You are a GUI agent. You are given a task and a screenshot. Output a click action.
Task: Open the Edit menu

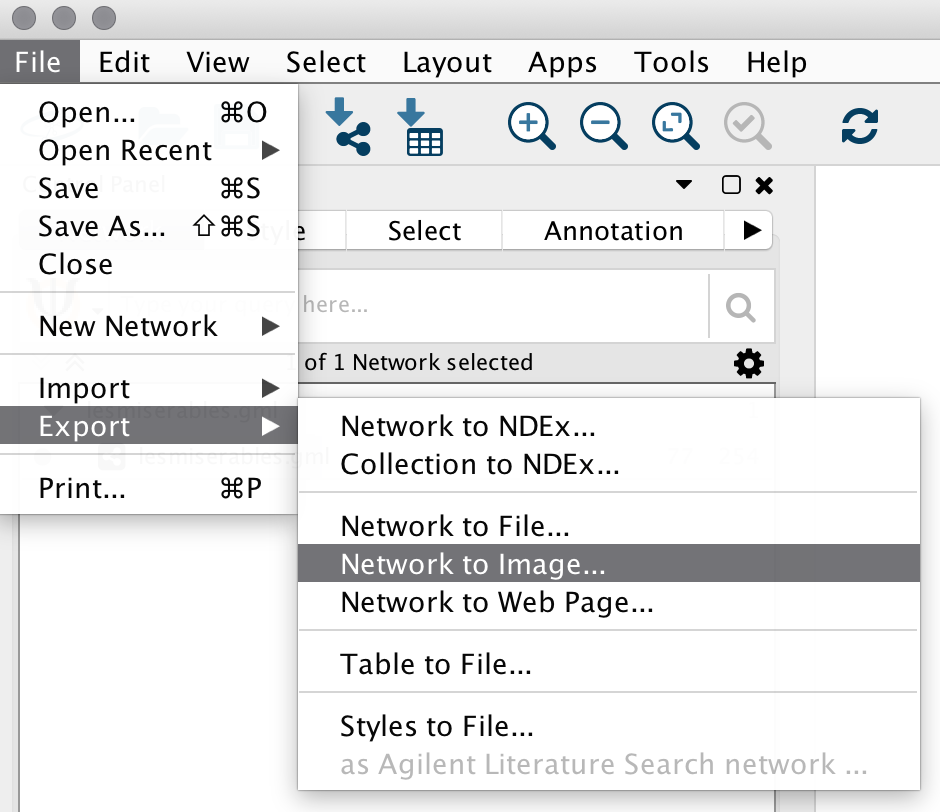(x=124, y=62)
